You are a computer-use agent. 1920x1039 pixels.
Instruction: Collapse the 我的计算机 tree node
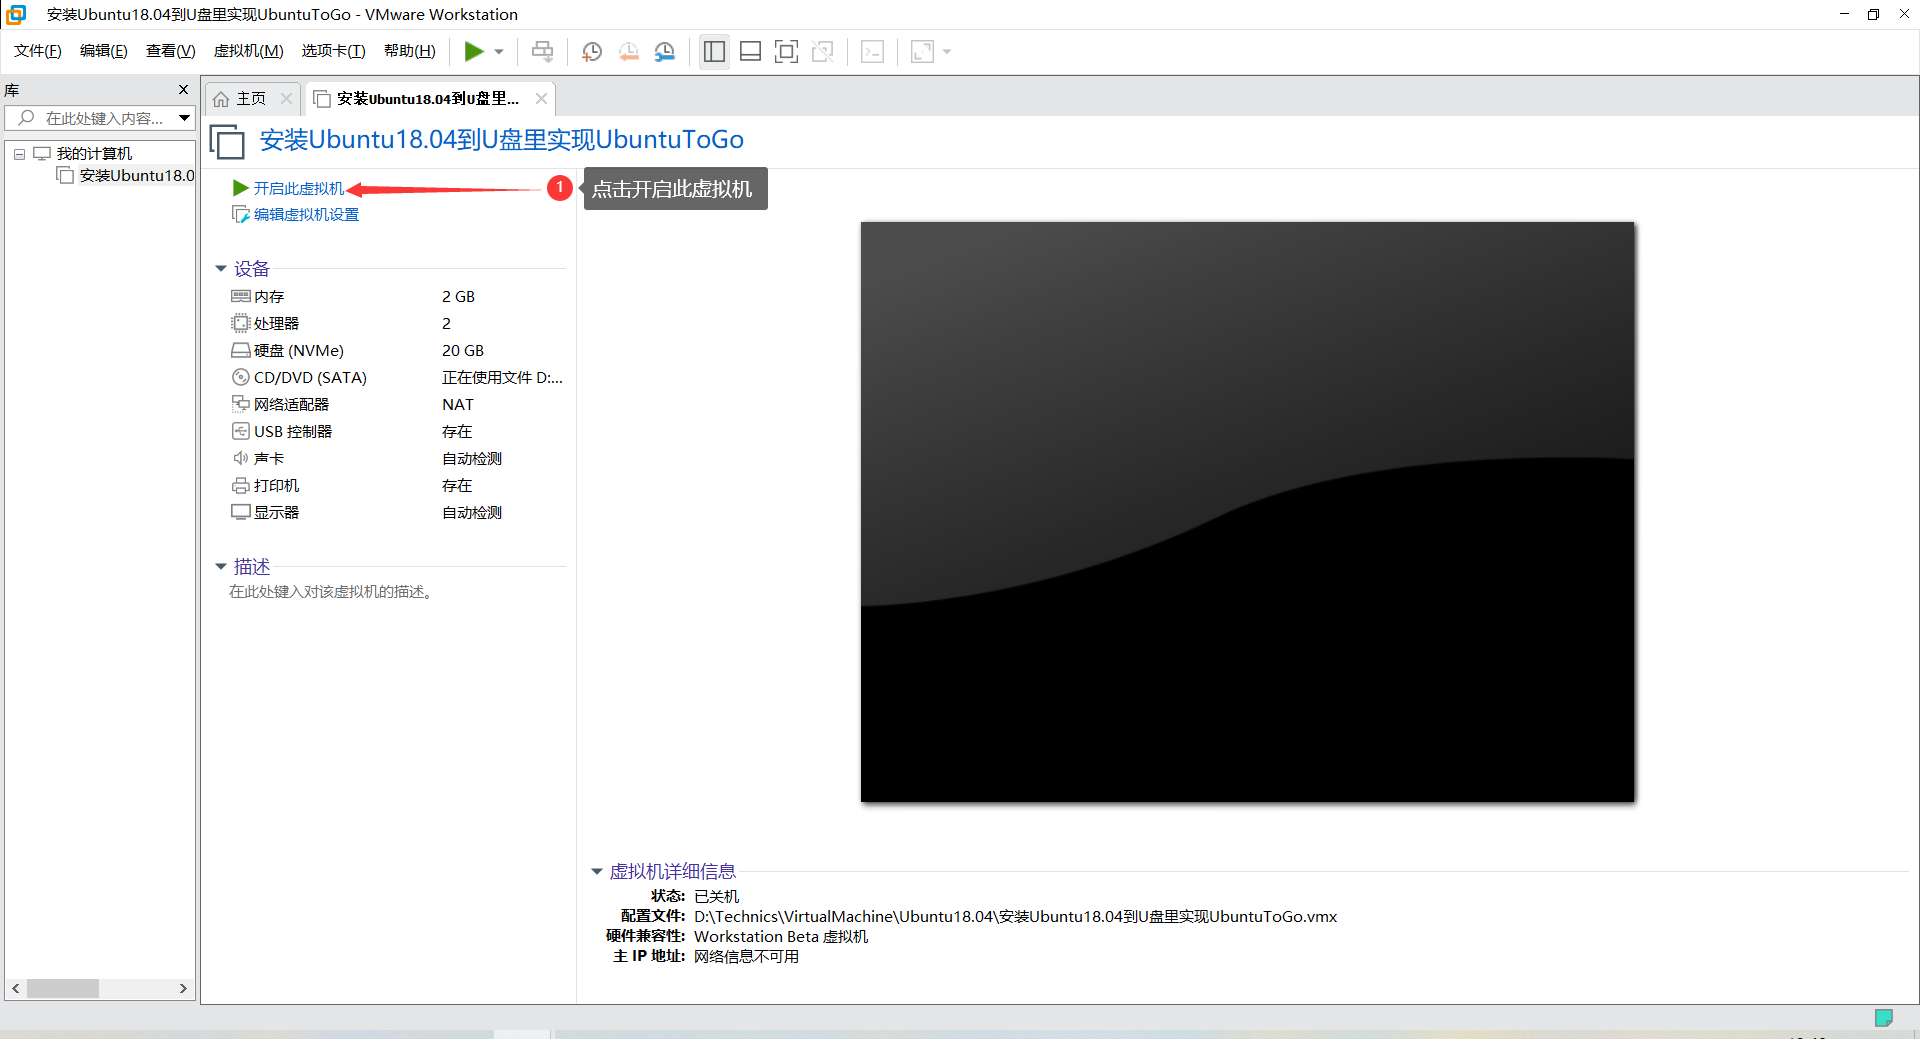click(x=19, y=154)
